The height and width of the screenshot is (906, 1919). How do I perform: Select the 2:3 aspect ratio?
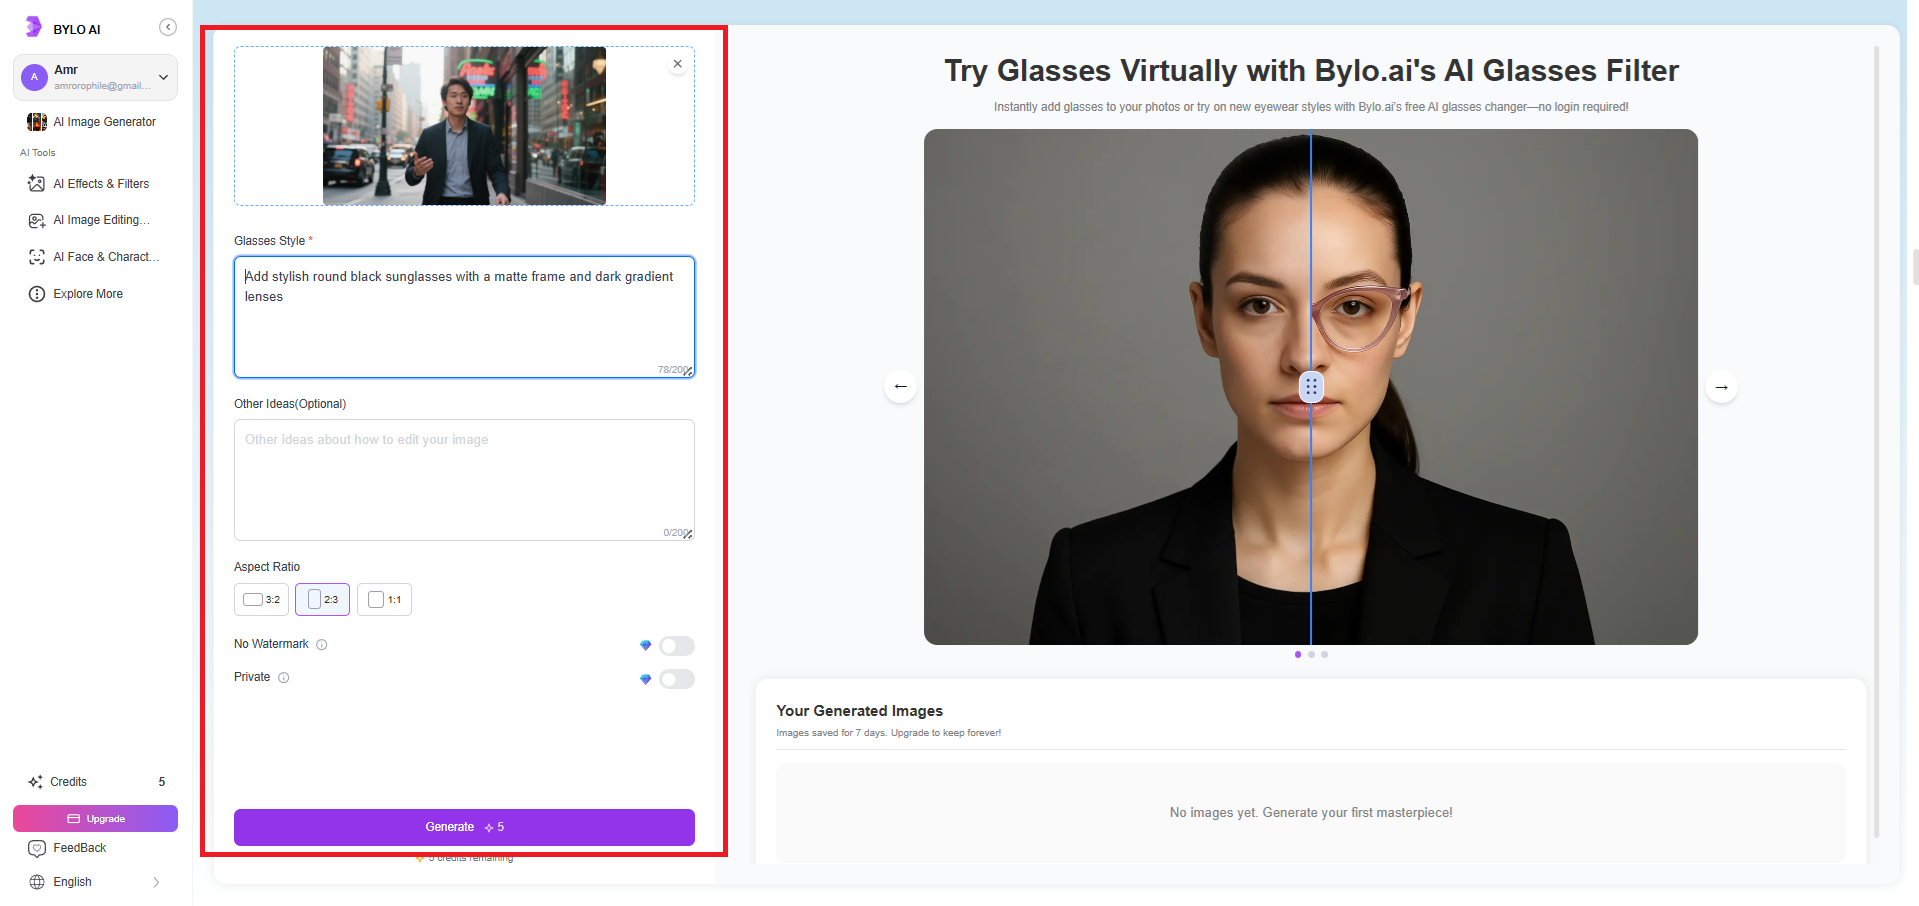[322, 600]
